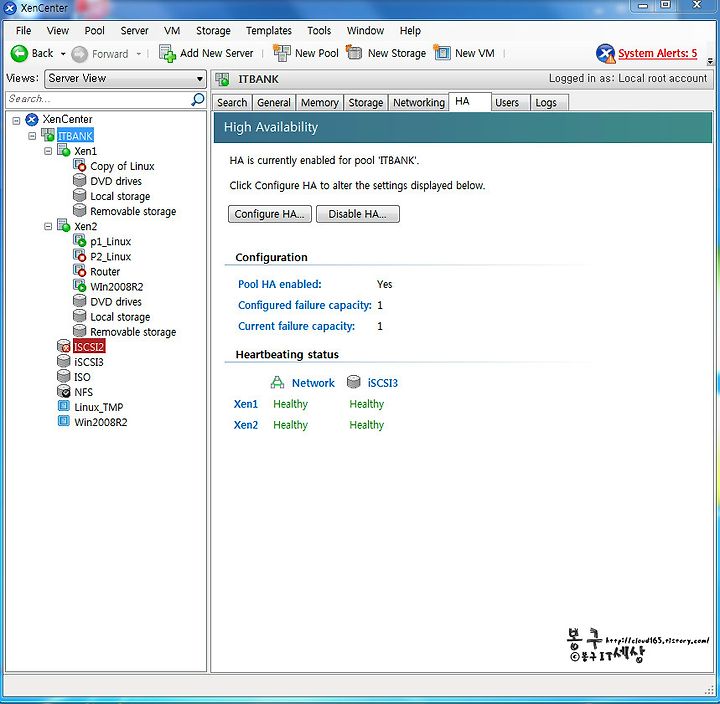Click the iSCSI3 heartbeat storage icon
This screenshot has height=704, width=720.
pyautogui.click(x=354, y=382)
